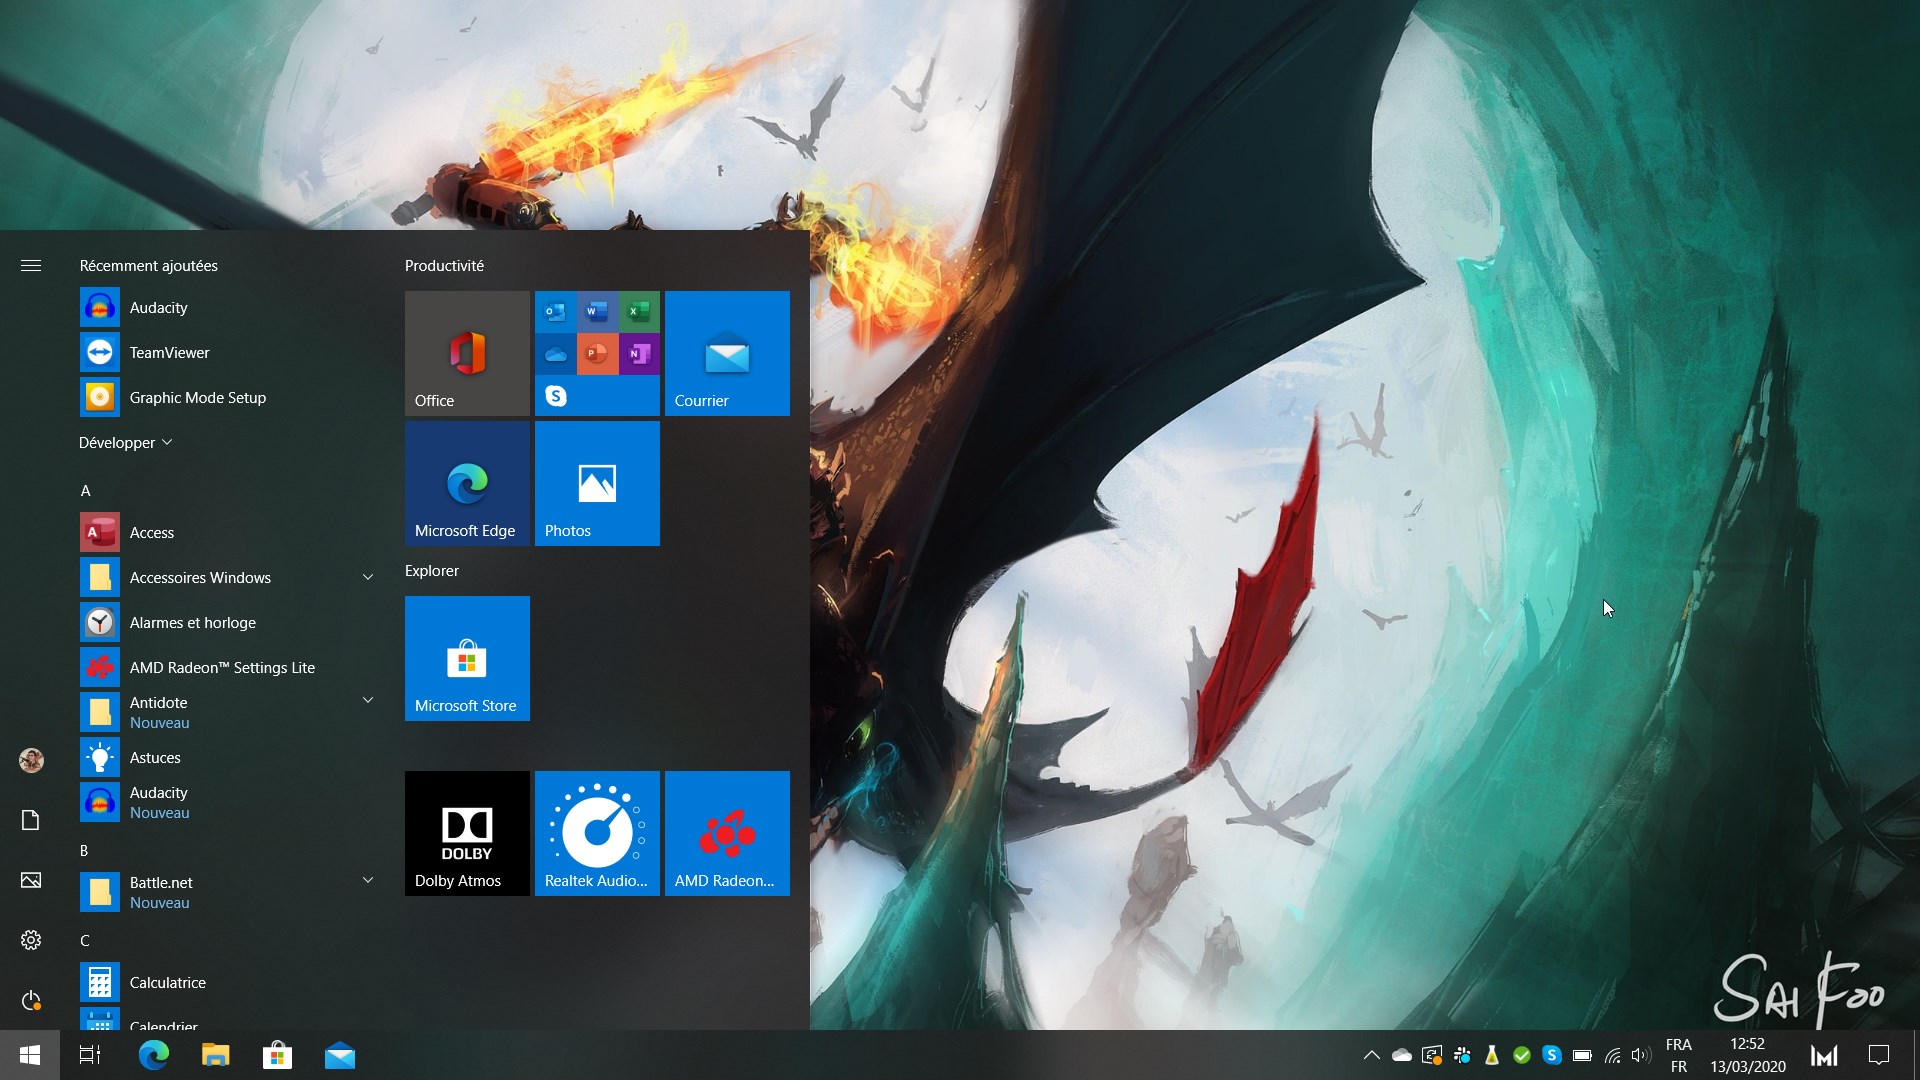
Task: Open Audacity under Récemment ajoutées
Action: pos(228,307)
